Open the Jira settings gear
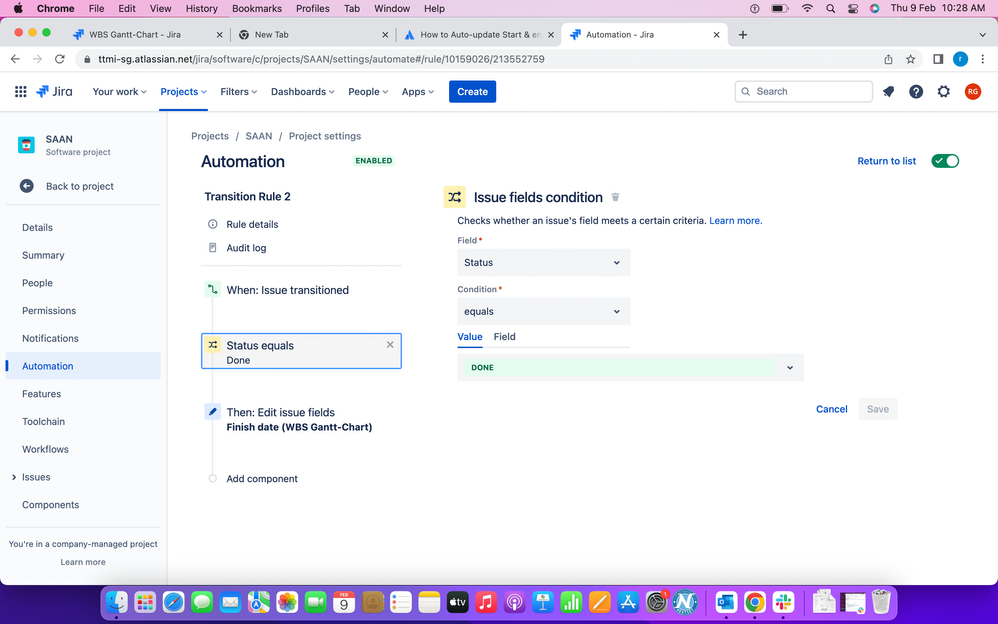 coord(944,92)
